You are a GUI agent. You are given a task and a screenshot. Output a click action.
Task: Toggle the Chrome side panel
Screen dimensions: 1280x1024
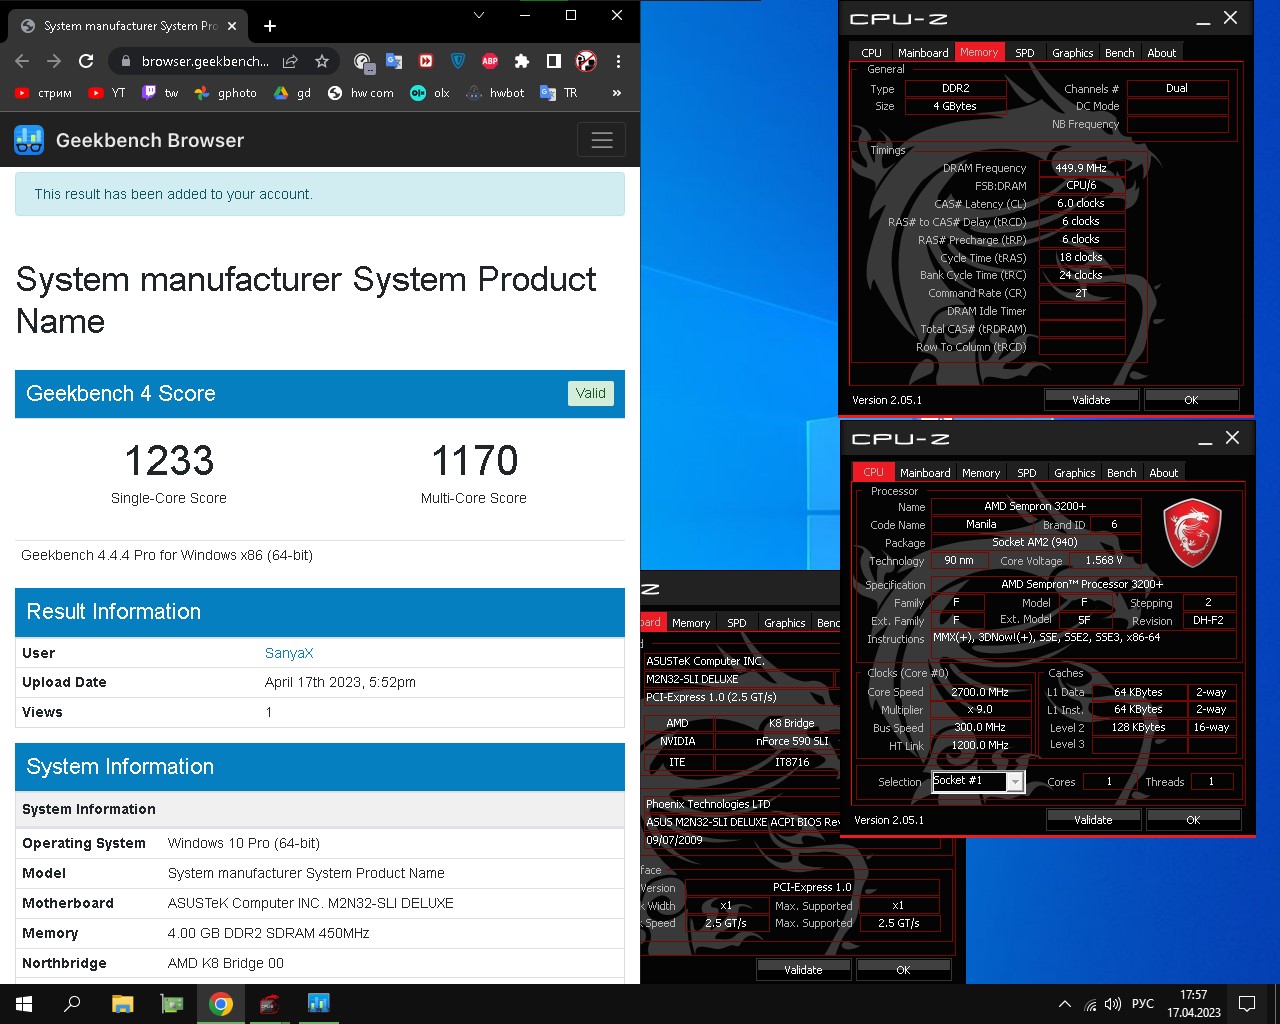(x=554, y=61)
